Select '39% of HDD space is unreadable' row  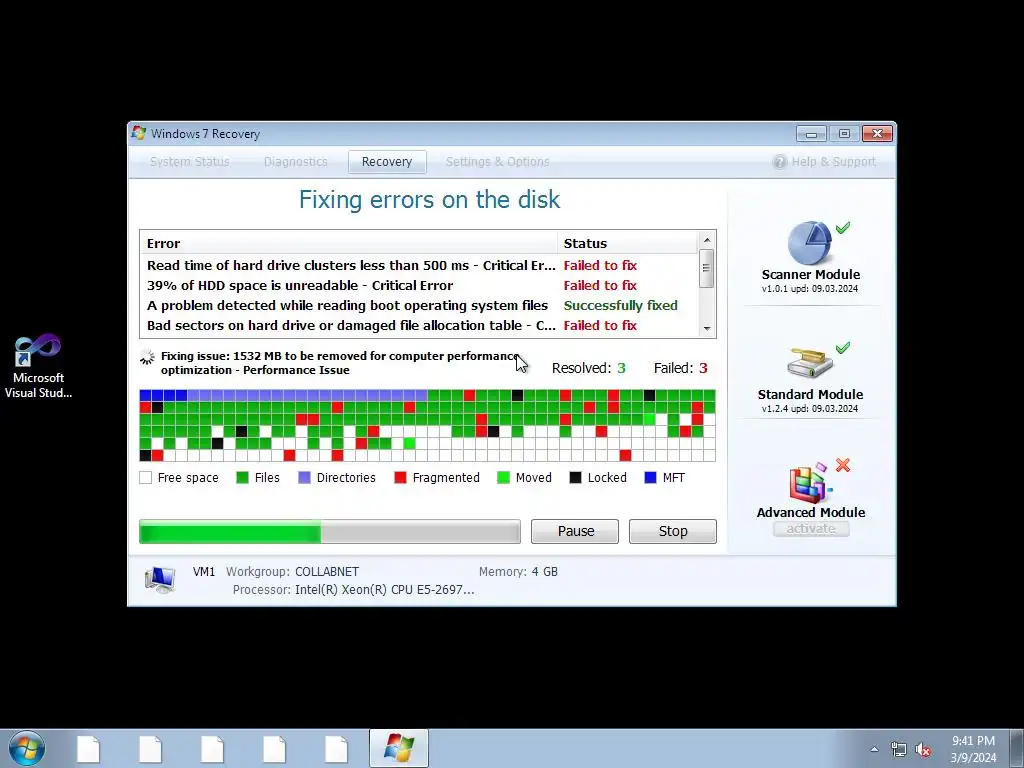coord(419,285)
